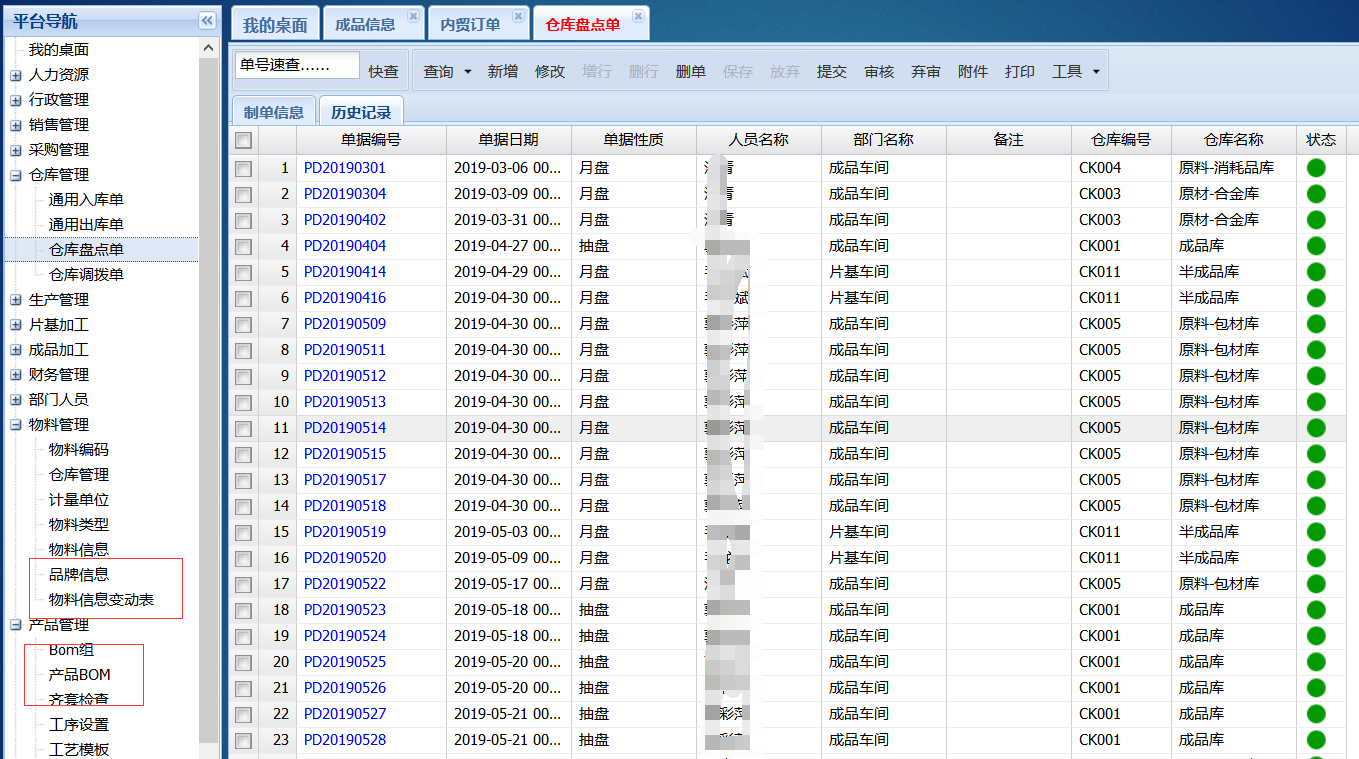Collapse the 仓库管理 tree node
1359x759 pixels.
16,175
